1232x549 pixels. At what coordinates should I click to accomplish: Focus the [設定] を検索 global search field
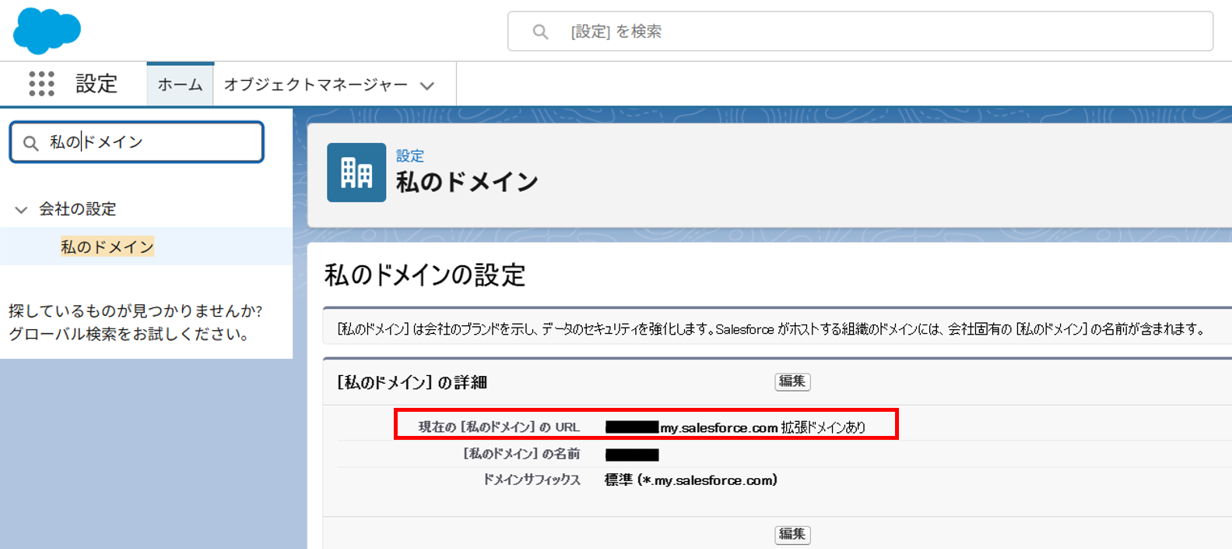860,32
